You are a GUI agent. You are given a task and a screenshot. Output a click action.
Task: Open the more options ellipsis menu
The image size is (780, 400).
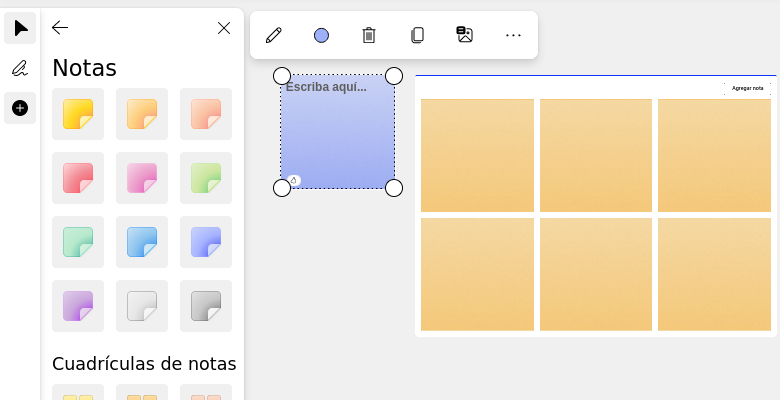pyautogui.click(x=513, y=35)
